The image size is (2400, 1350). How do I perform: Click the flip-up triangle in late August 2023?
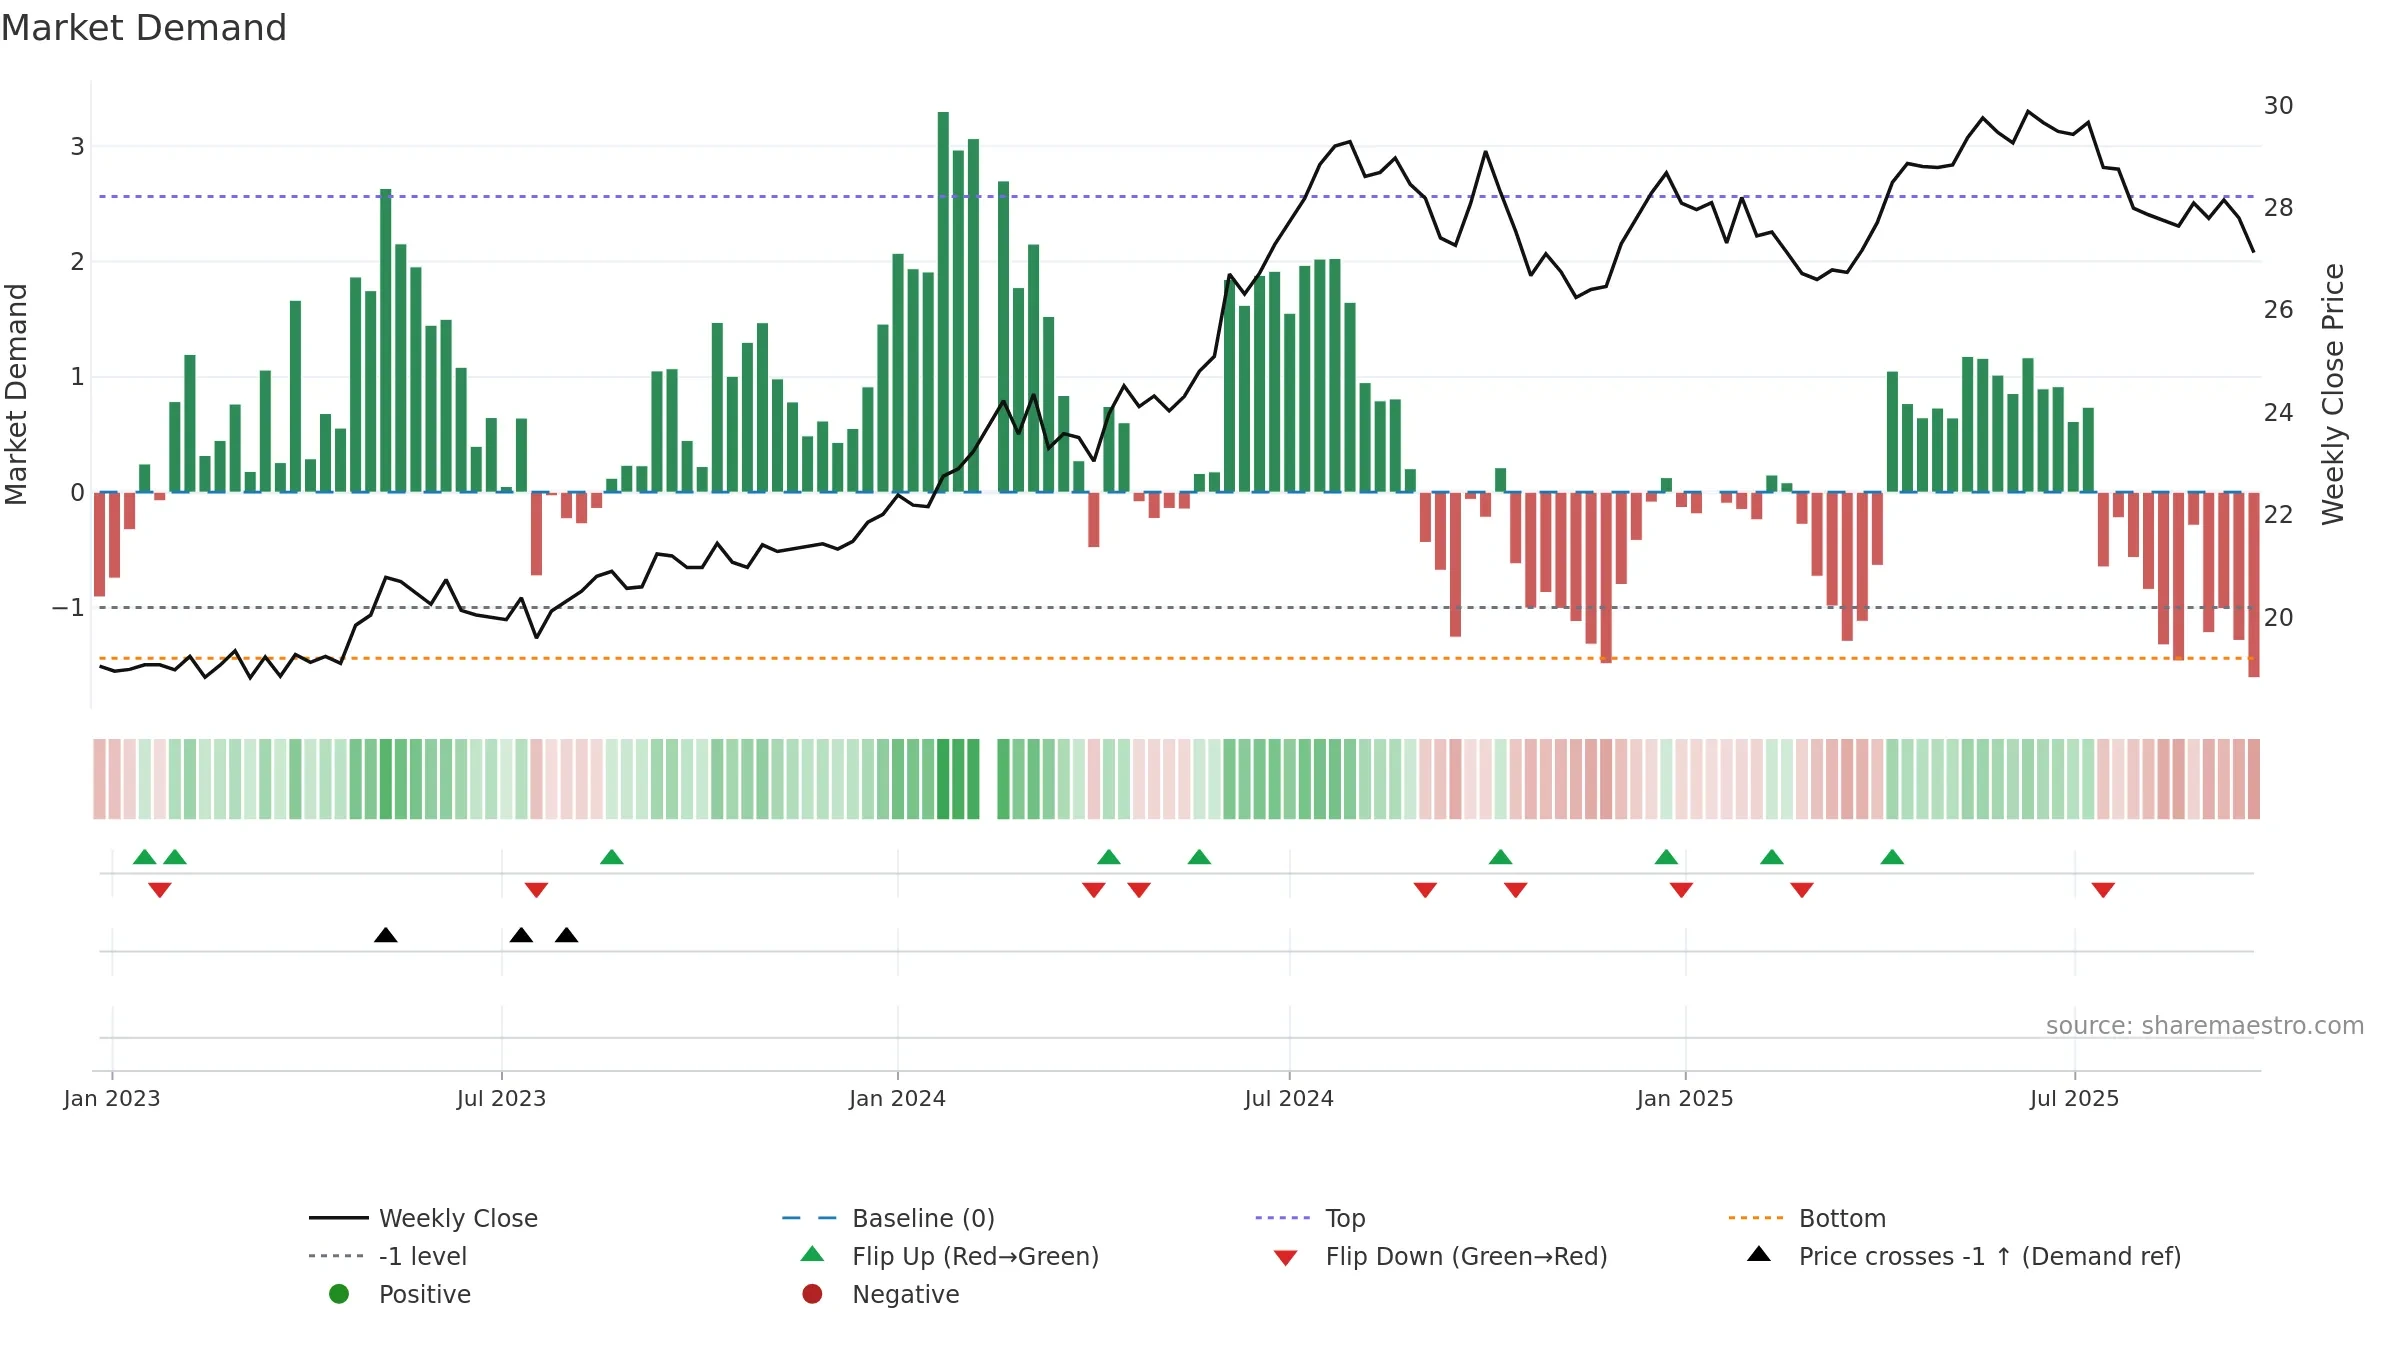[612, 857]
